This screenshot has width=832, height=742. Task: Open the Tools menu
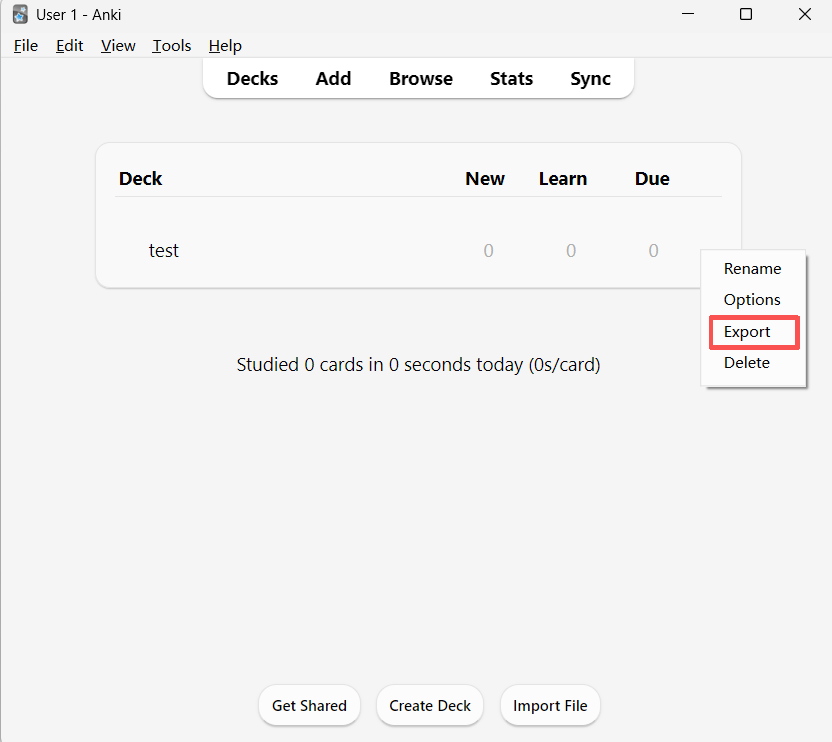pos(171,46)
